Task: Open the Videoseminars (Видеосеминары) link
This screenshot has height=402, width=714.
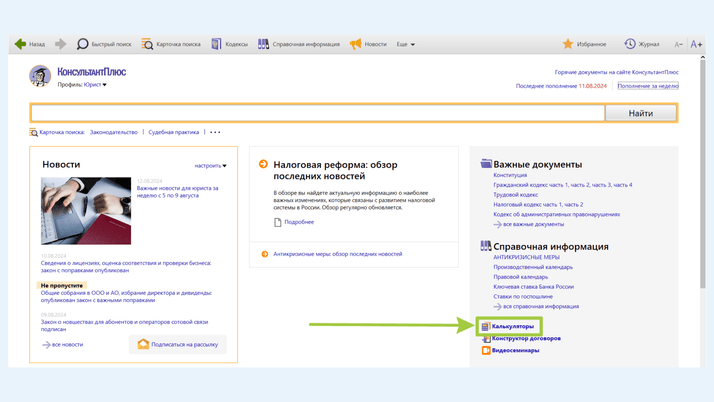Action: (x=515, y=350)
